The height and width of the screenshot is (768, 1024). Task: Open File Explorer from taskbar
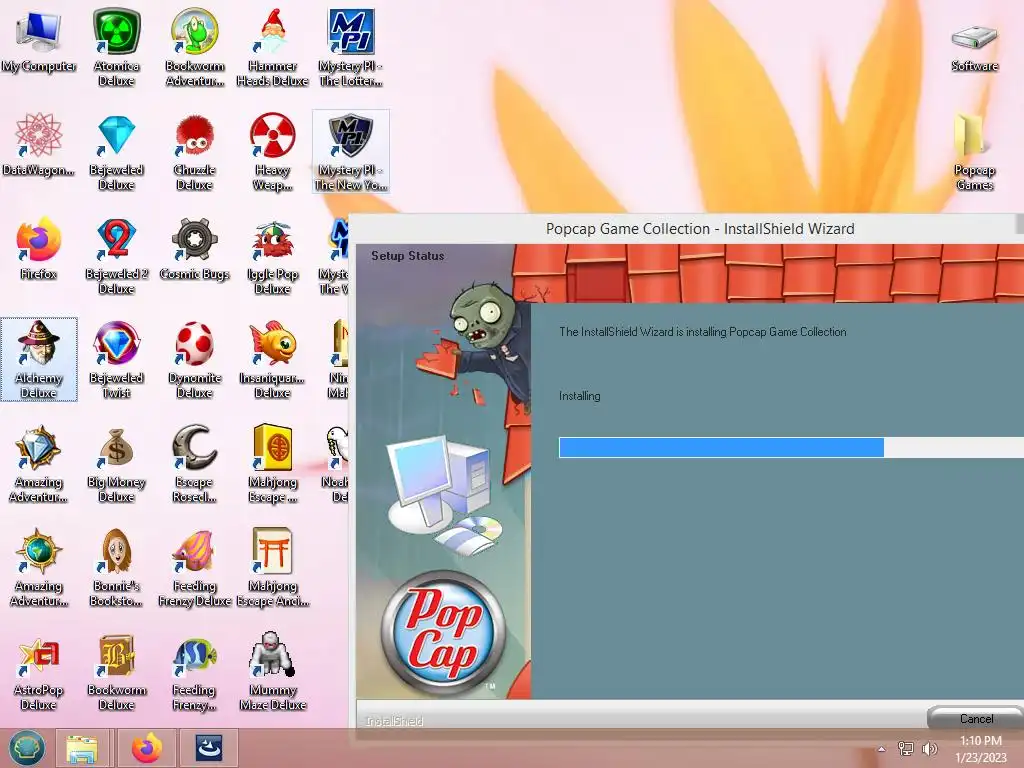(82, 748)
